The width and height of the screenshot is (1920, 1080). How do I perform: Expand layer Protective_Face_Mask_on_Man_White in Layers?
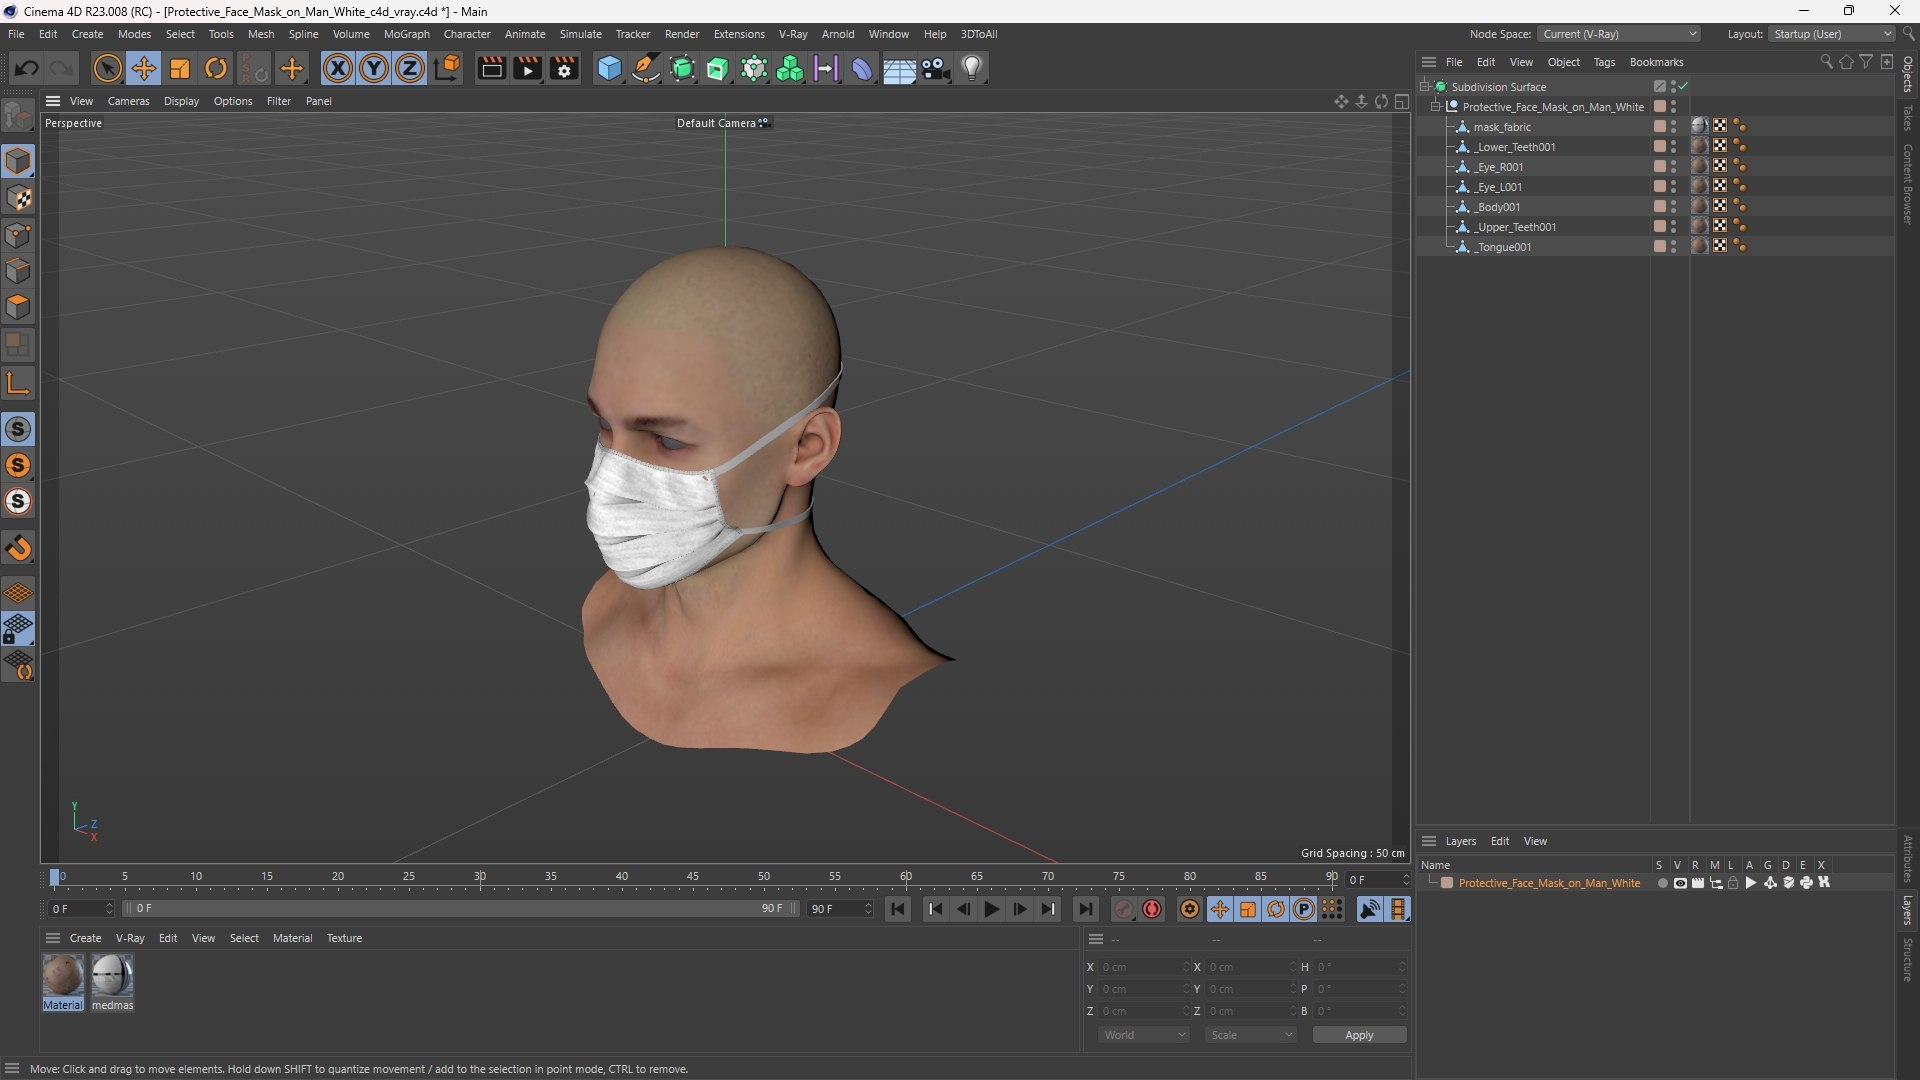pyautogui.click(x=1433, y=883)
